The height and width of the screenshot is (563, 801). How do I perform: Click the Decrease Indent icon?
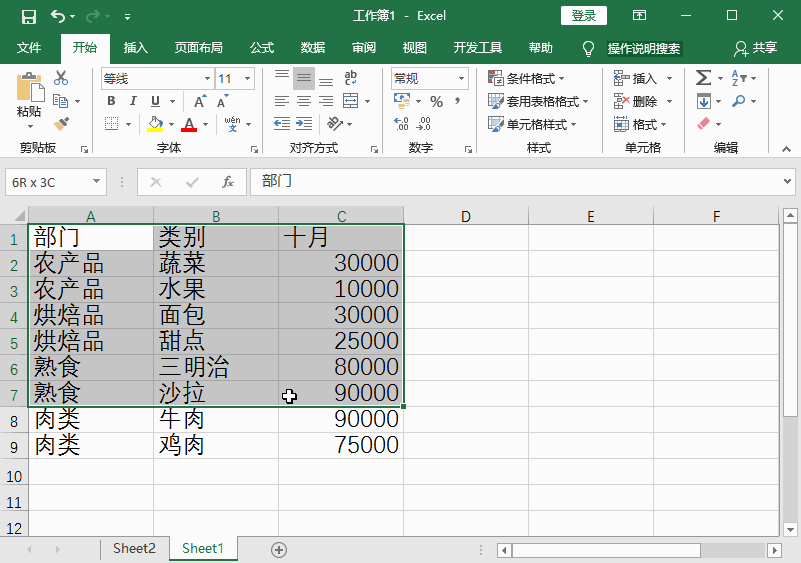point(281,124)
